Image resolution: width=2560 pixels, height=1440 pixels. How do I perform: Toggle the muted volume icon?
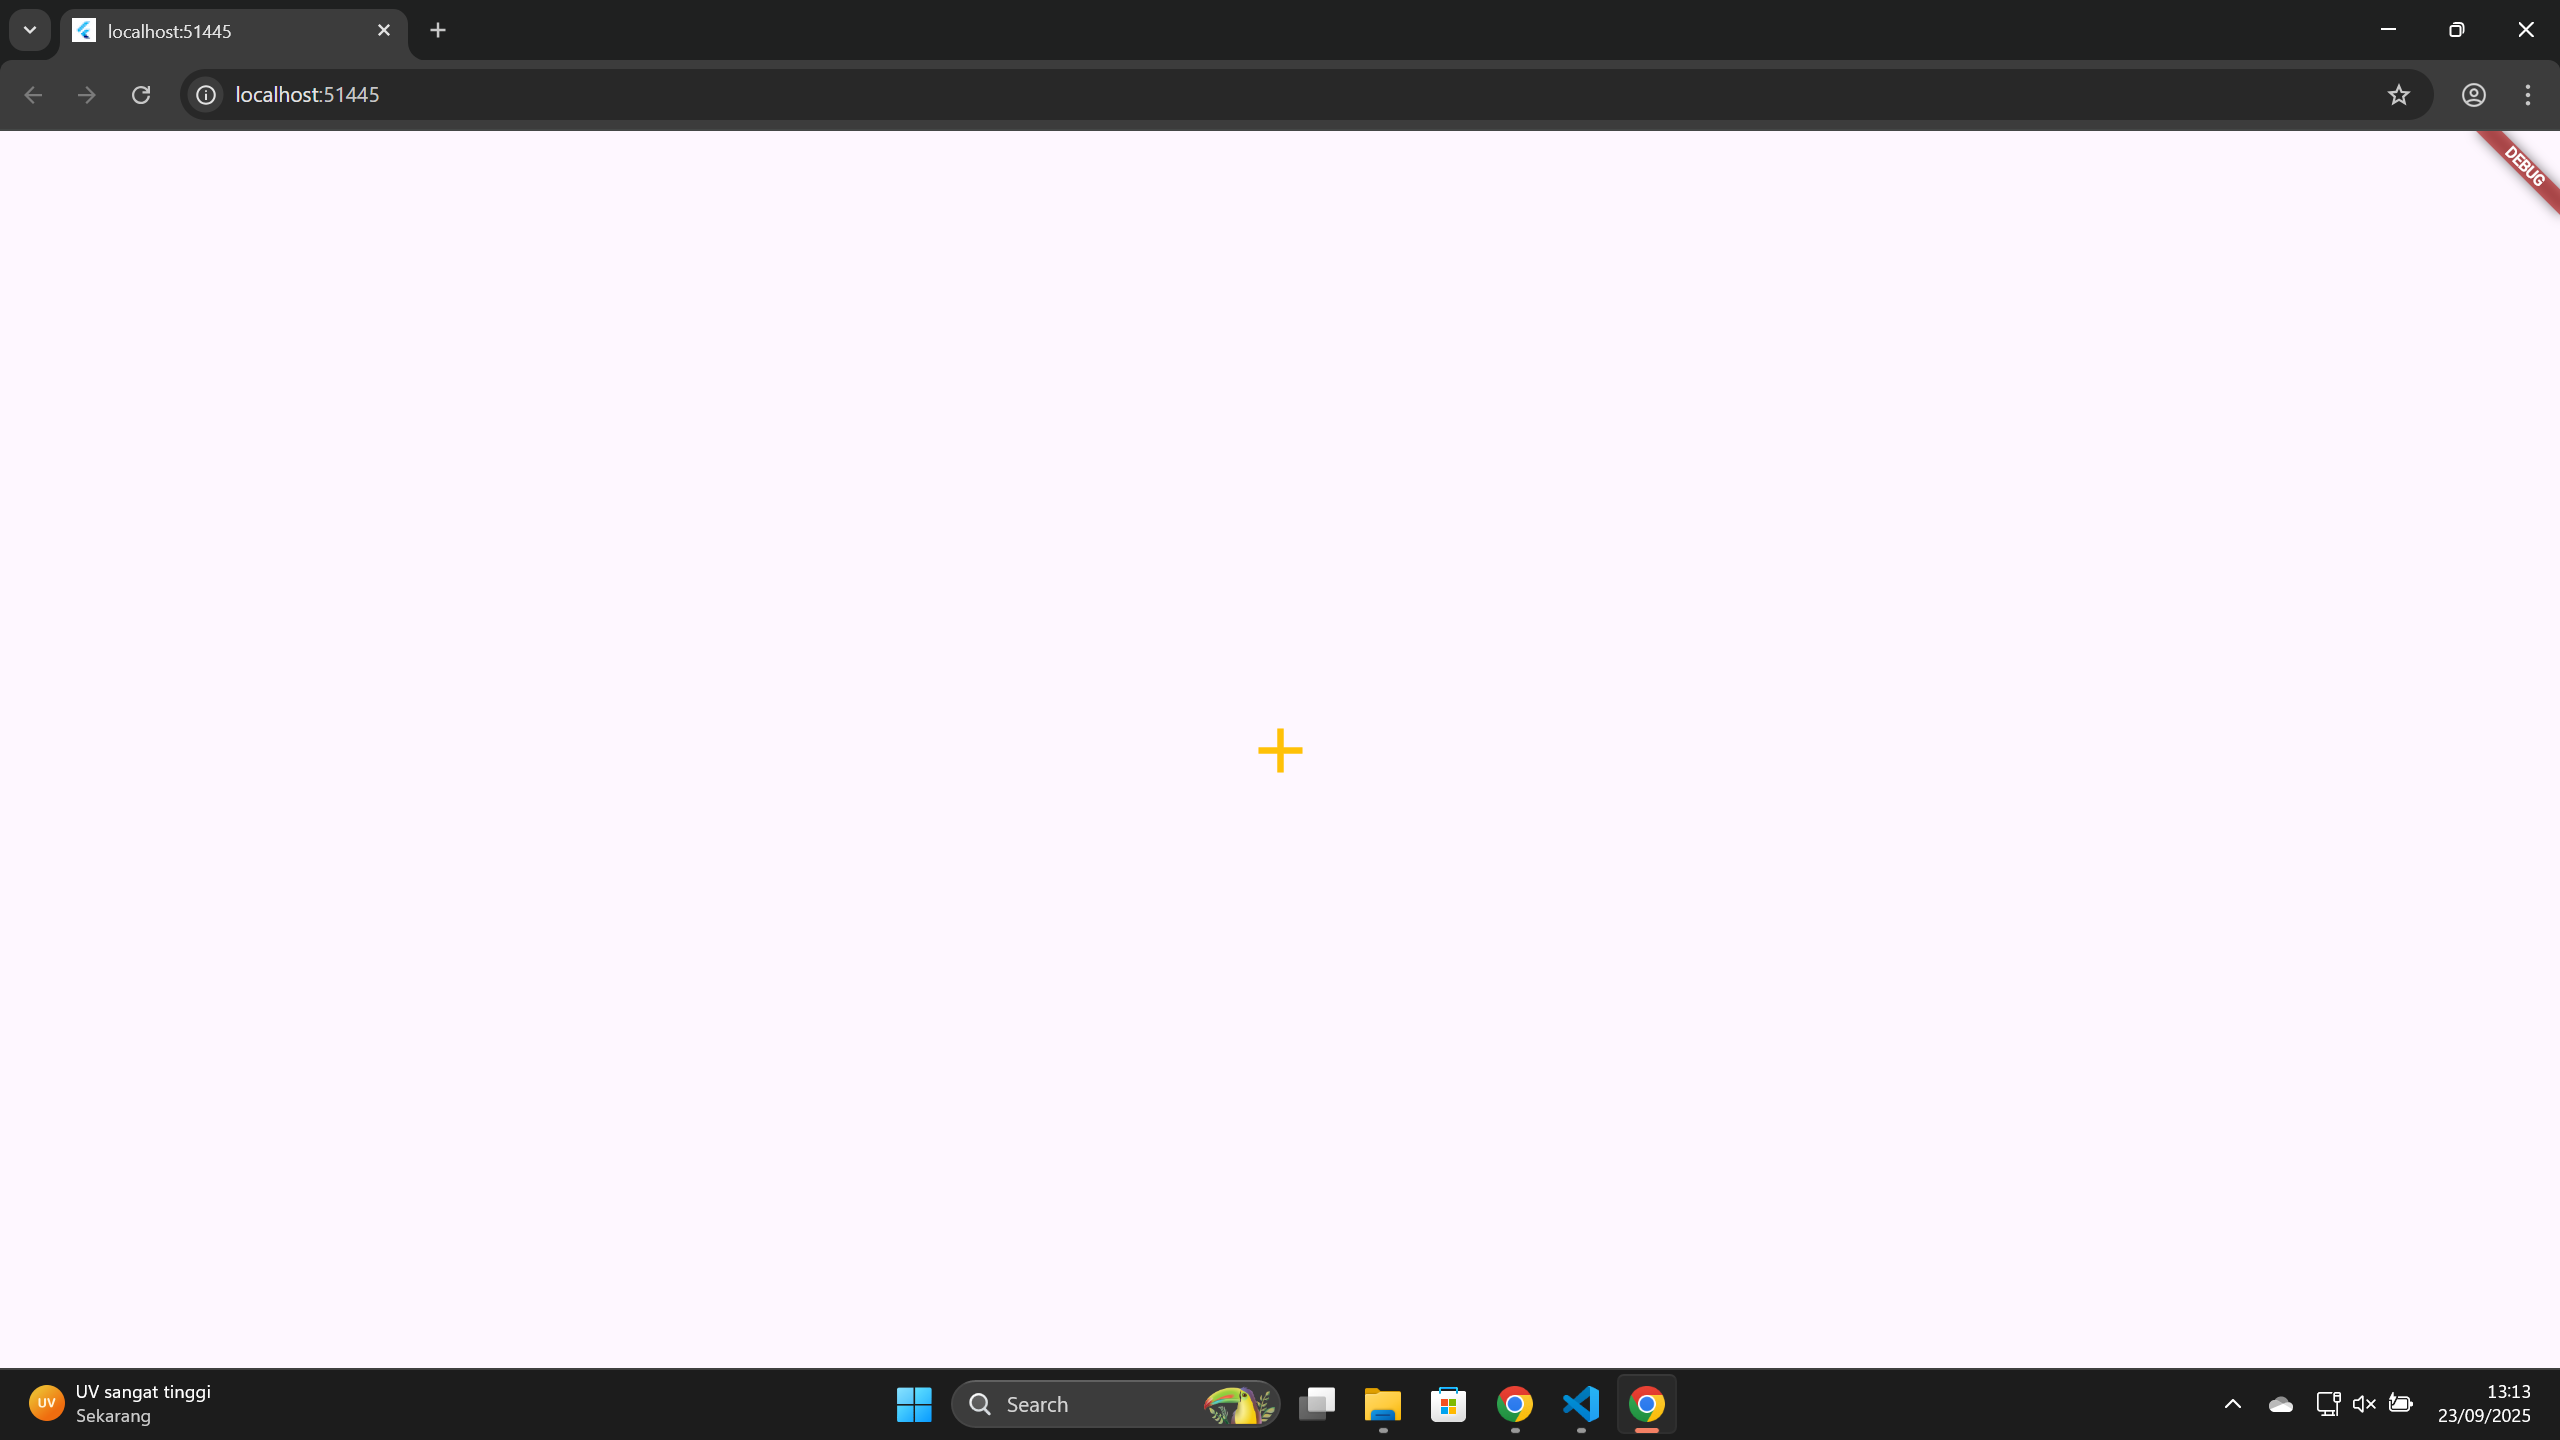(x=2364, y=1404)
